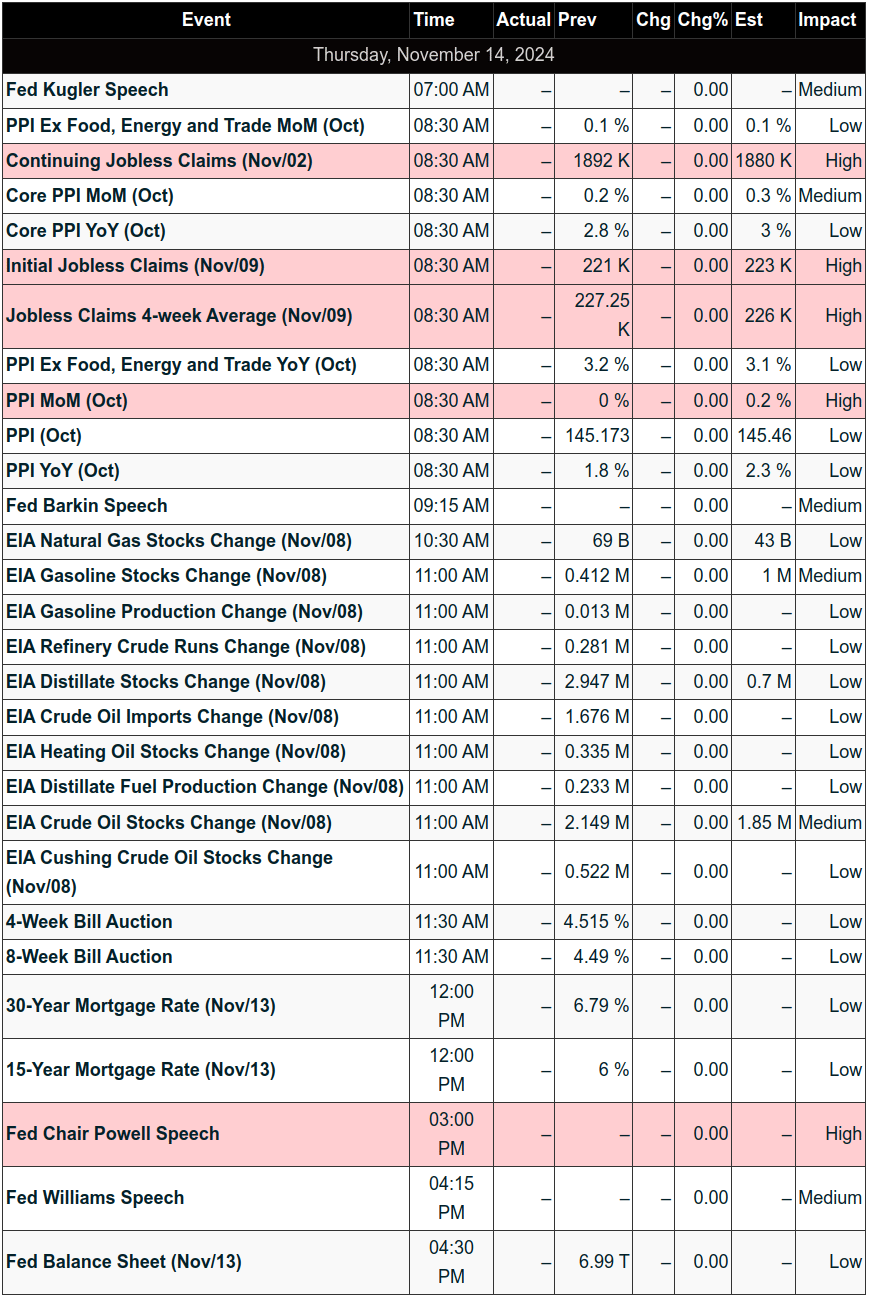Click the 1892 K previous value
This screenshot has width=879, height=1303.
click(x=602, y=161)
